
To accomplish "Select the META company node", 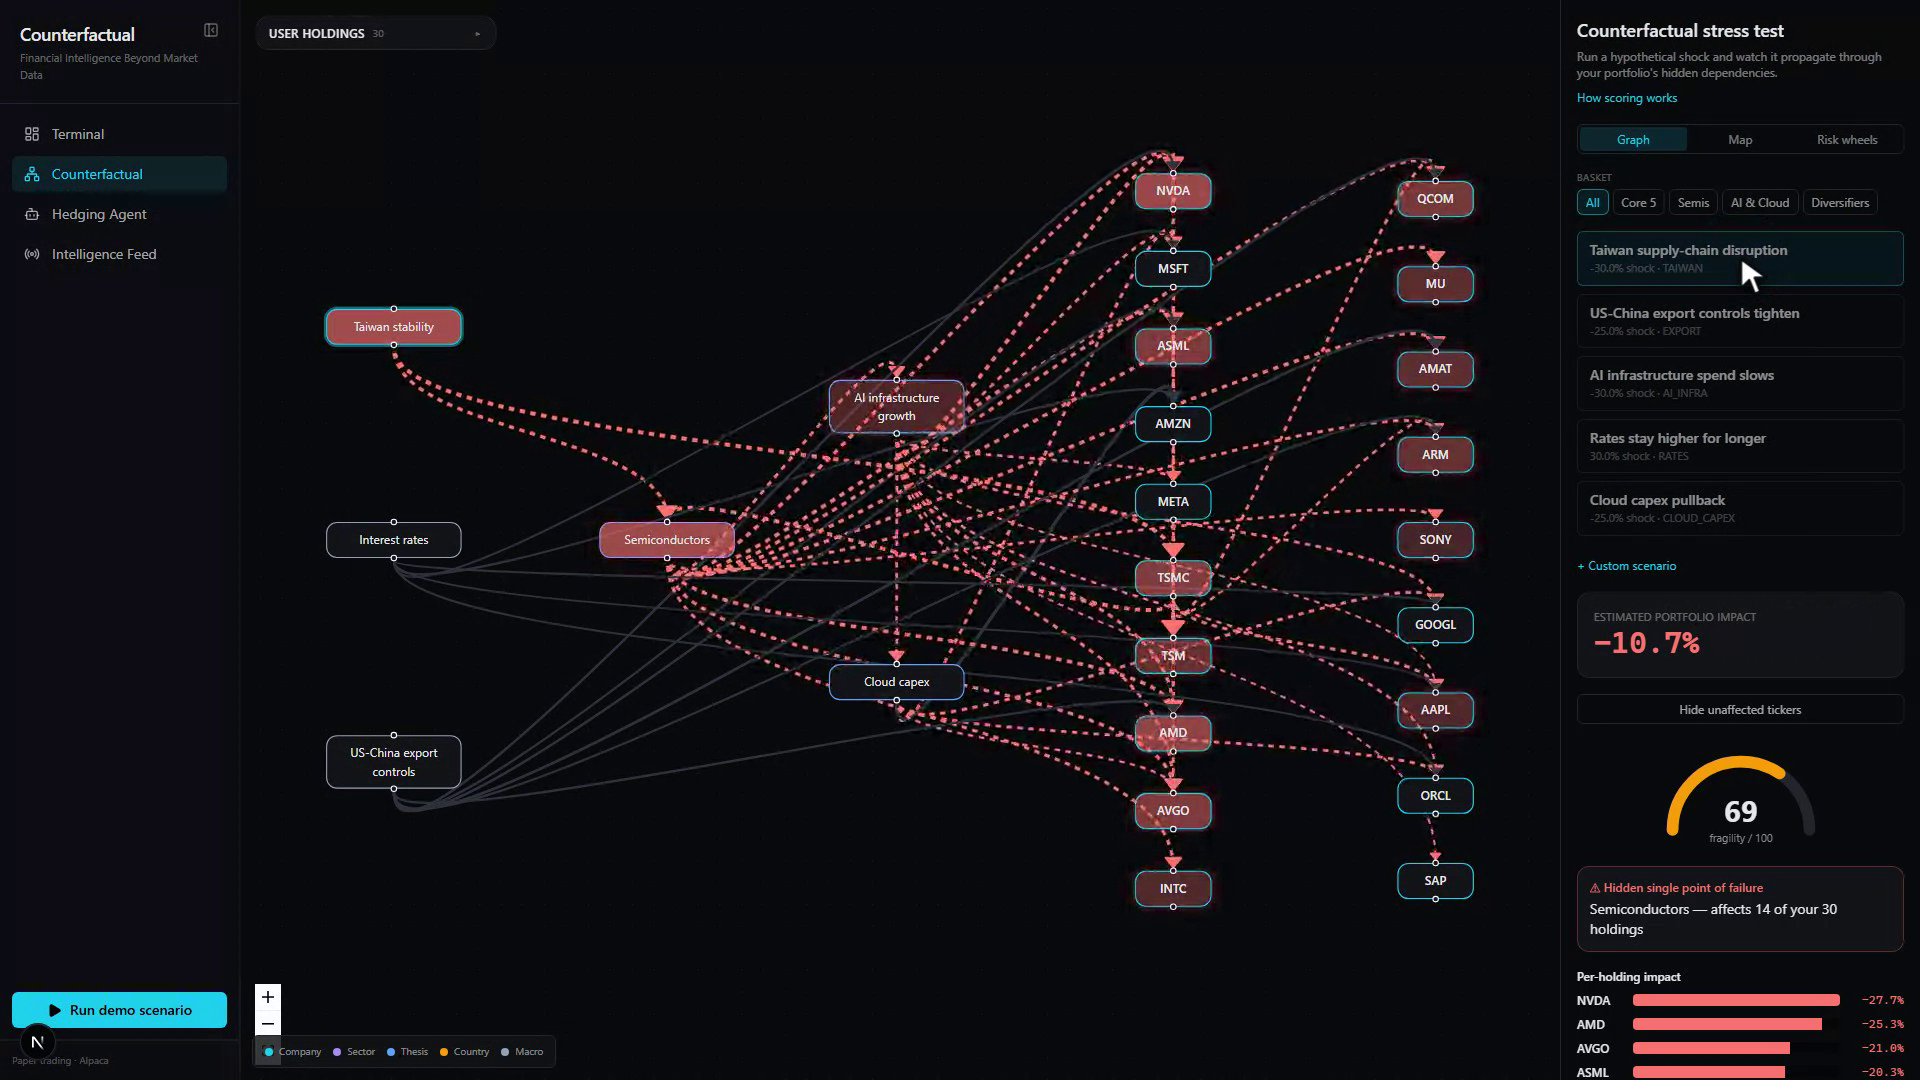I will coord(1173,502).
